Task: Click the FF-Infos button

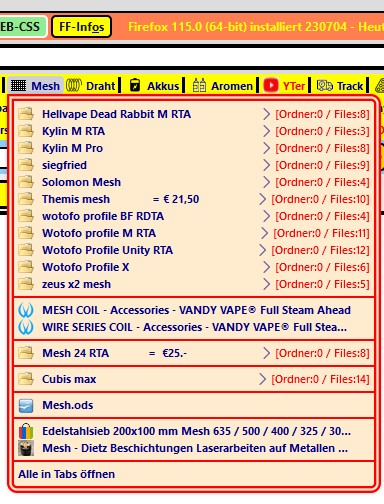Action: click(81, 27)
